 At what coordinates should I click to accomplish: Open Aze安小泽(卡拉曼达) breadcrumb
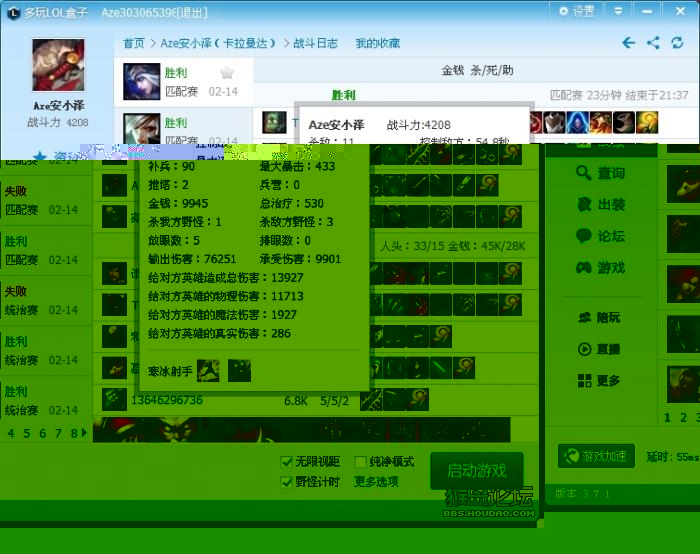tap(217, 43)
